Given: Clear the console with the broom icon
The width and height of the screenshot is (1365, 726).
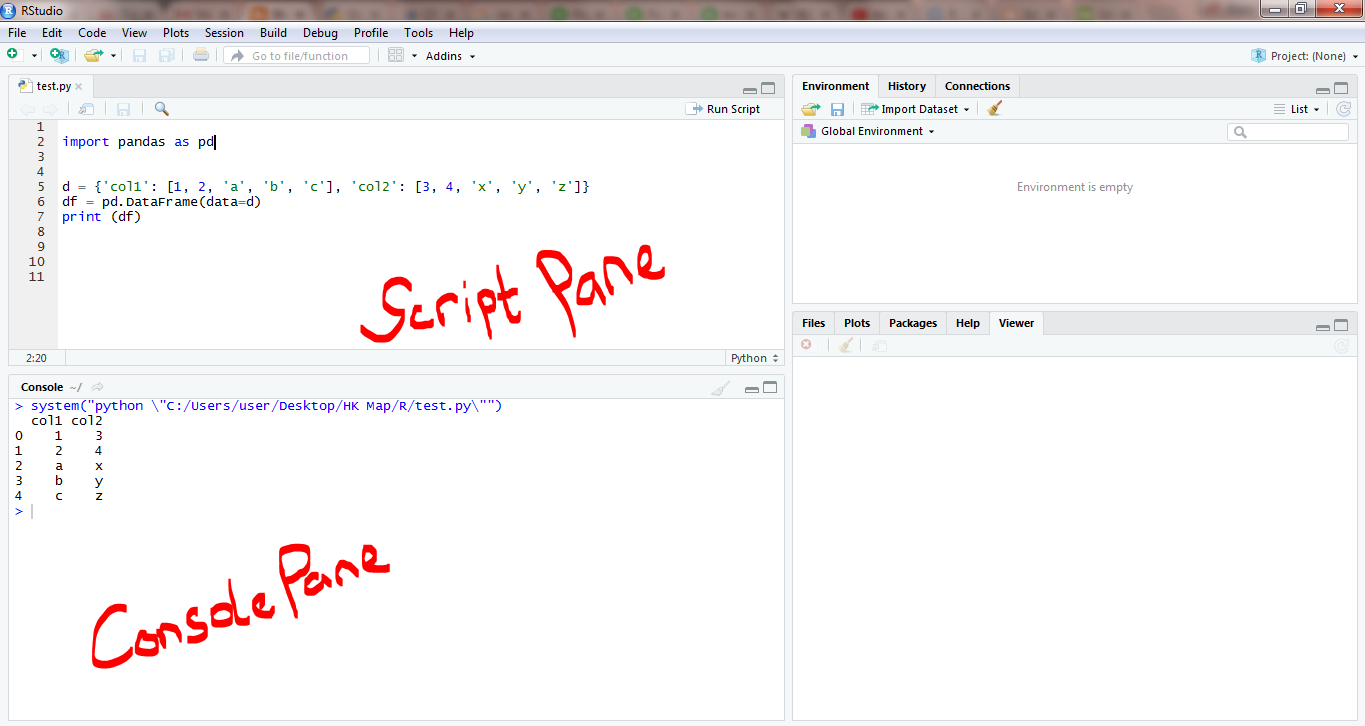Looking at the screenshot, I should tap(721, 388).
